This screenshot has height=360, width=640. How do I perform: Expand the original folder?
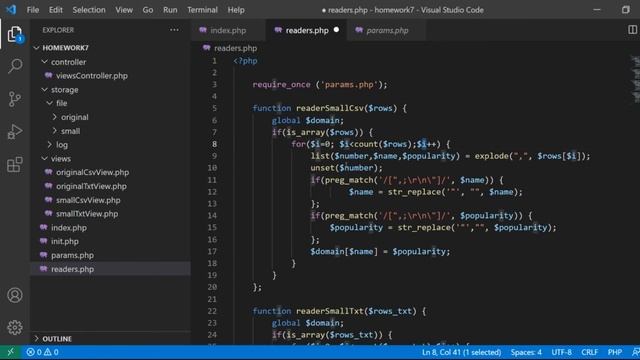55,117
